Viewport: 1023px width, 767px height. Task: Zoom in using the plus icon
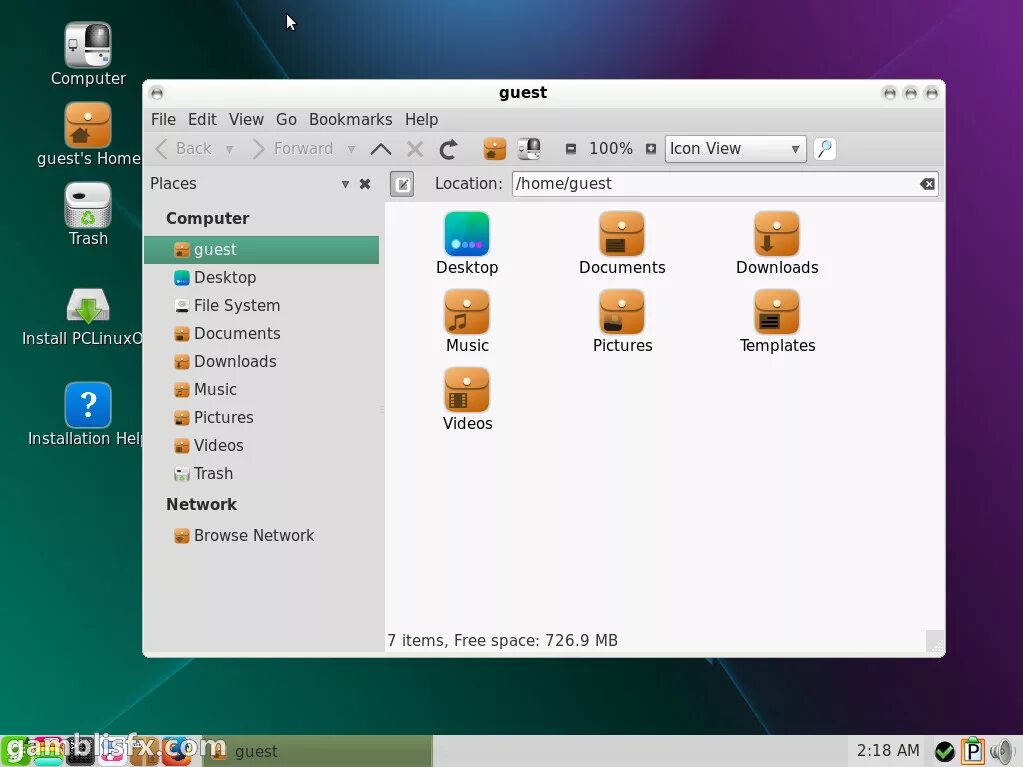coord(651,148)
